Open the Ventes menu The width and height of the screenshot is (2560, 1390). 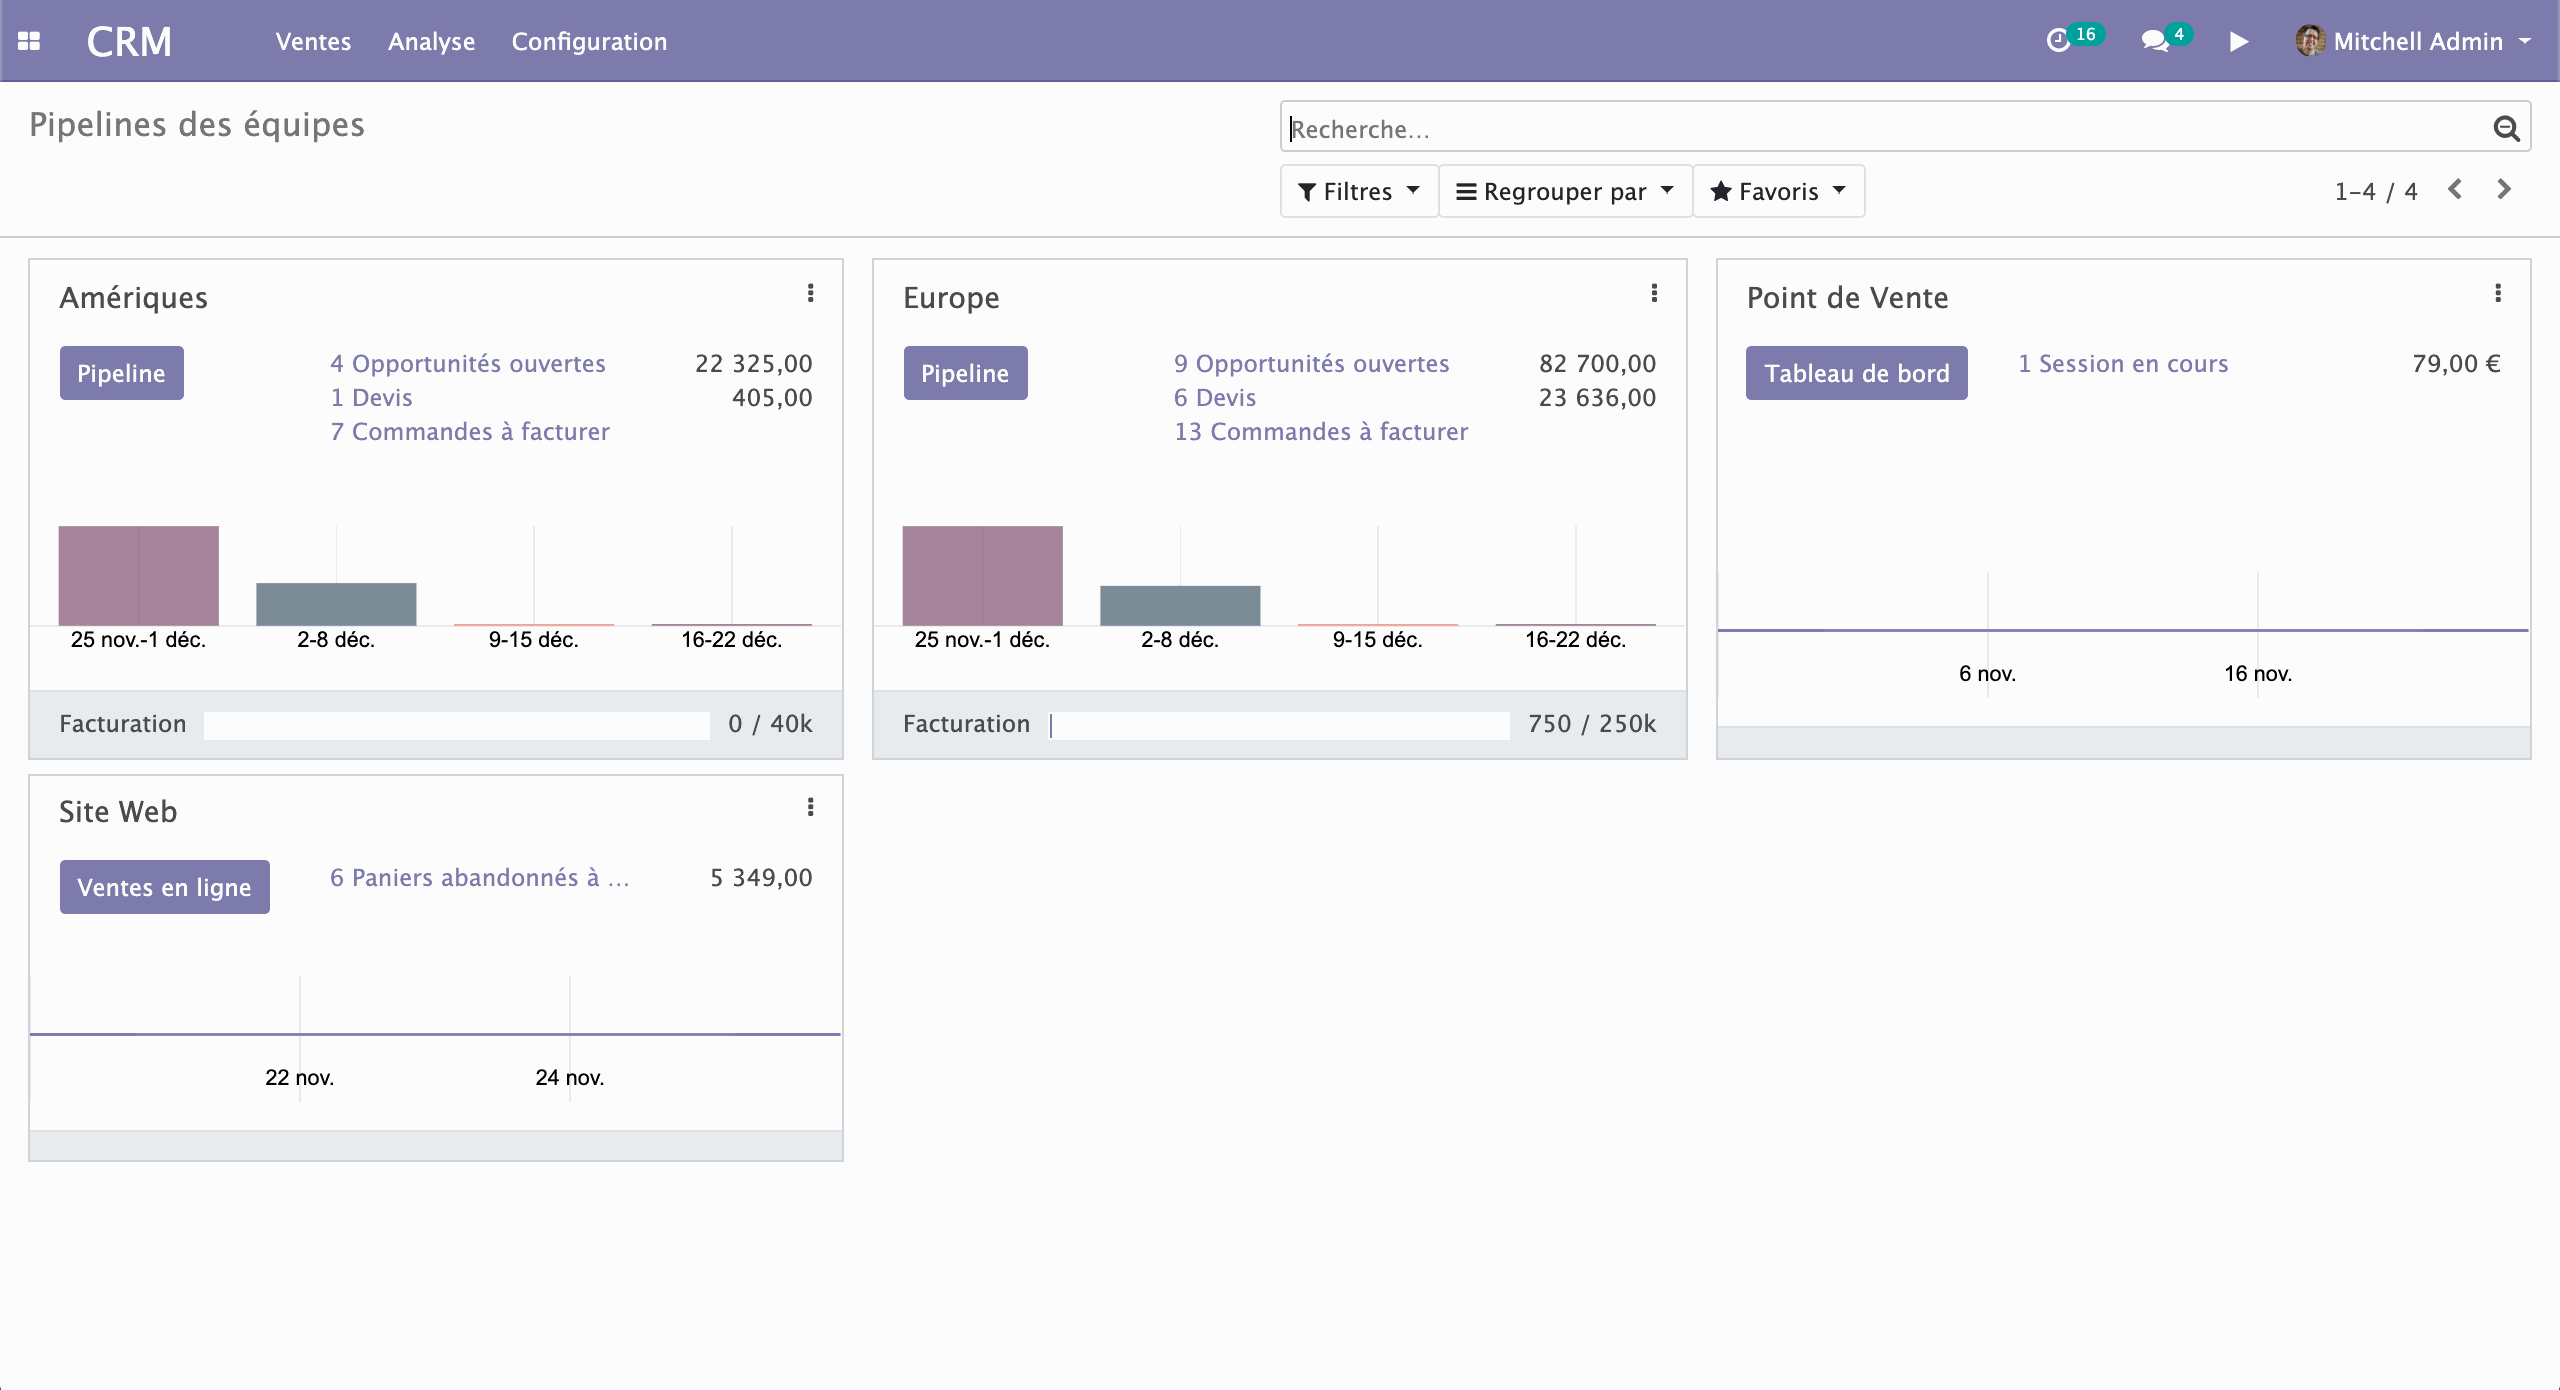click(x=313, y=41)
